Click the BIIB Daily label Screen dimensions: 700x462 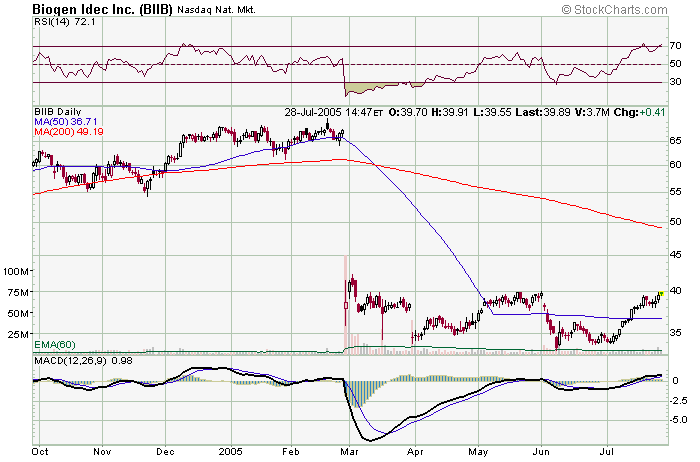[58, 112]
